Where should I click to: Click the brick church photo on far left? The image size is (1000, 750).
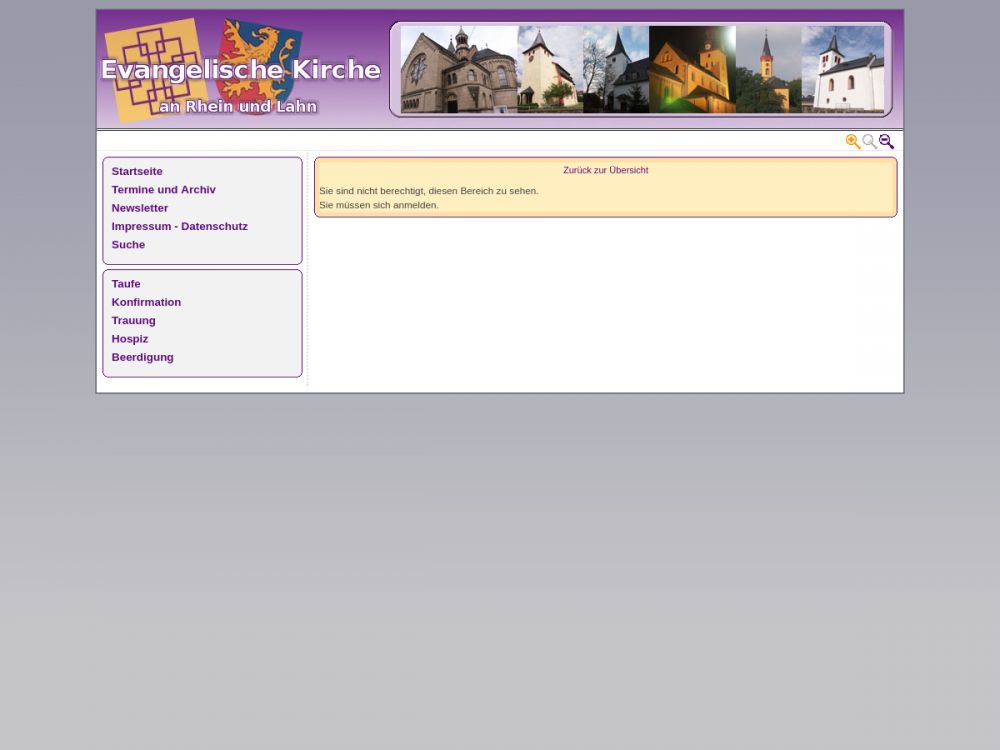pos(458,70)
